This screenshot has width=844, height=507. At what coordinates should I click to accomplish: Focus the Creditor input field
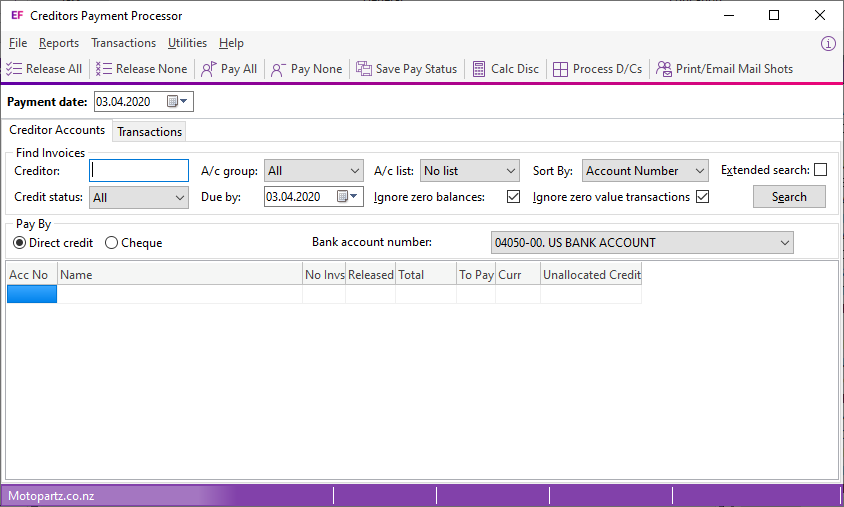pyautogui.click(x=139, y=171)
